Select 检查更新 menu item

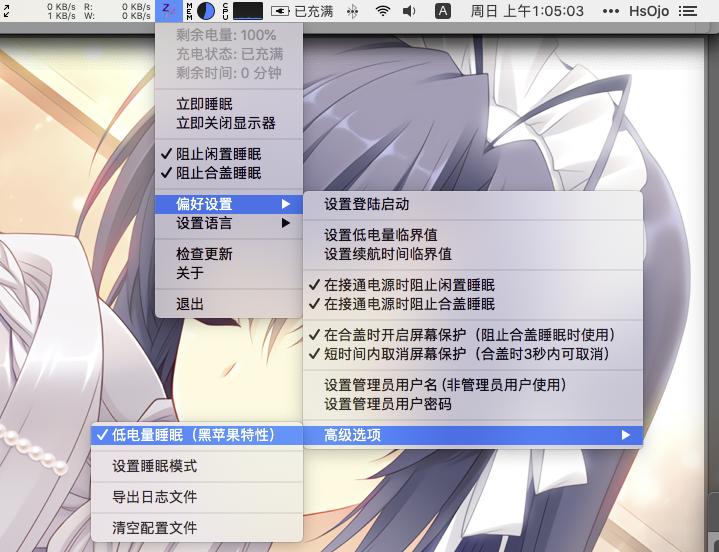pyautogui.click(x=229, y=254)
